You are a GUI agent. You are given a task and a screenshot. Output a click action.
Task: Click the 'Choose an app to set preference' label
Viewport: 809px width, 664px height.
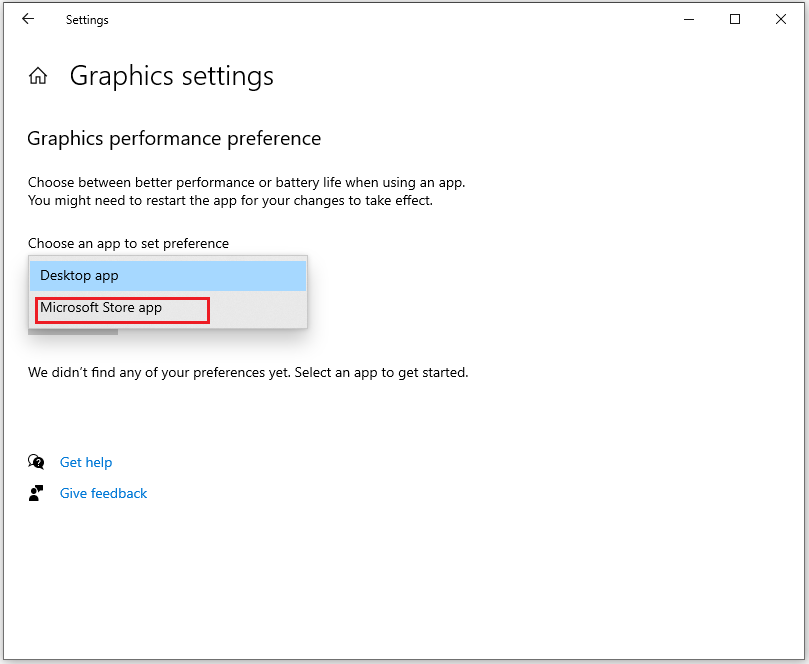click(x=128, y=243)
